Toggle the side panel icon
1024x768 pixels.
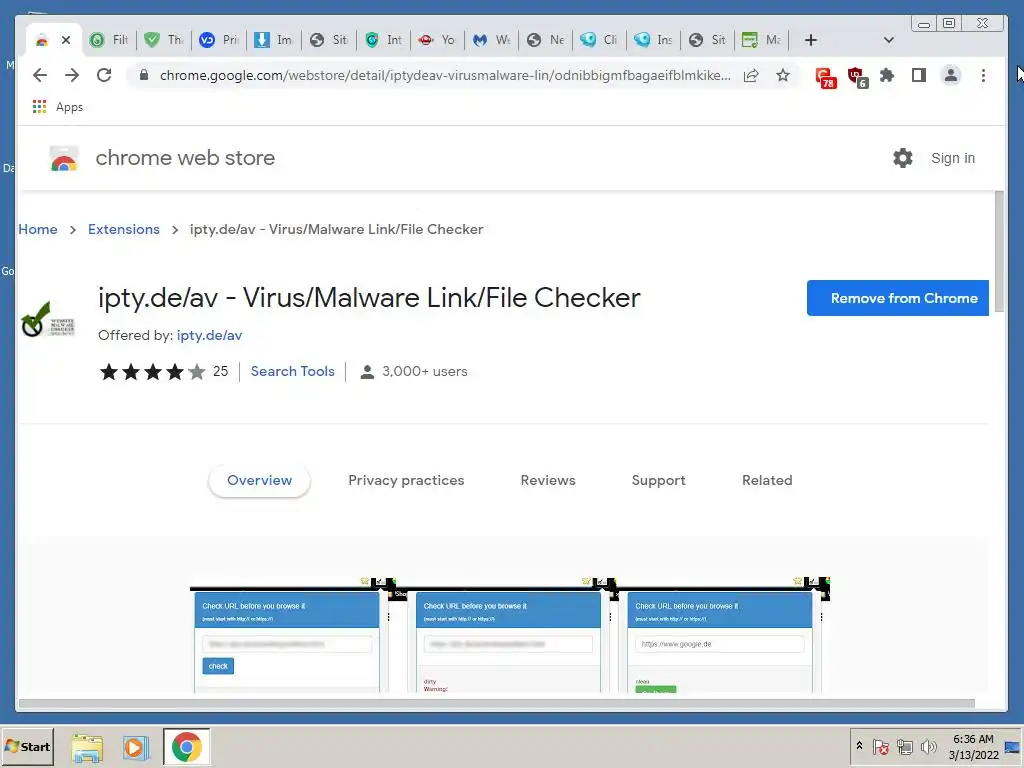coord(919,76)
